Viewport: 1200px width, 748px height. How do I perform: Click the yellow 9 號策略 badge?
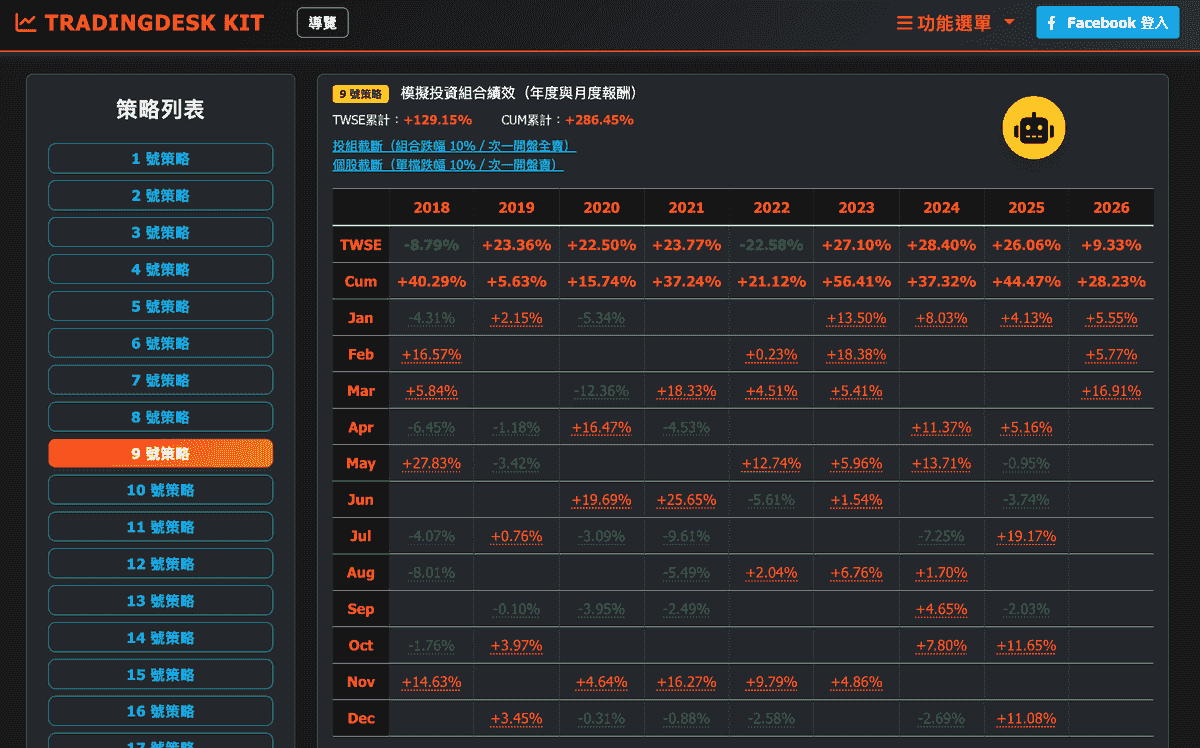tap(361, 94)
